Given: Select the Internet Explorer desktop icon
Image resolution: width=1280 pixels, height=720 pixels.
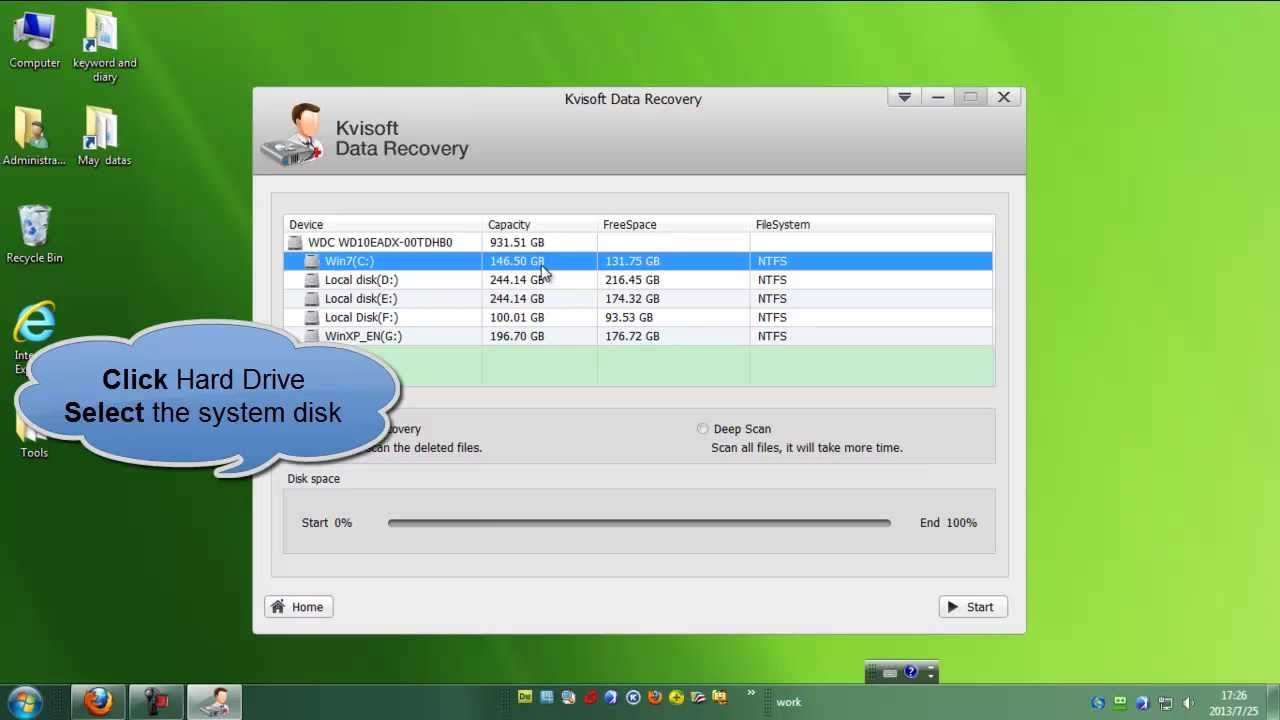Looking at the screenshot, I should pos(34,325).
